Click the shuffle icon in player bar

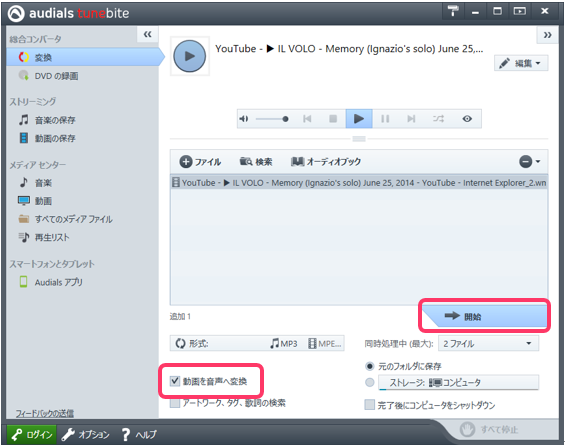click(438, 119)
